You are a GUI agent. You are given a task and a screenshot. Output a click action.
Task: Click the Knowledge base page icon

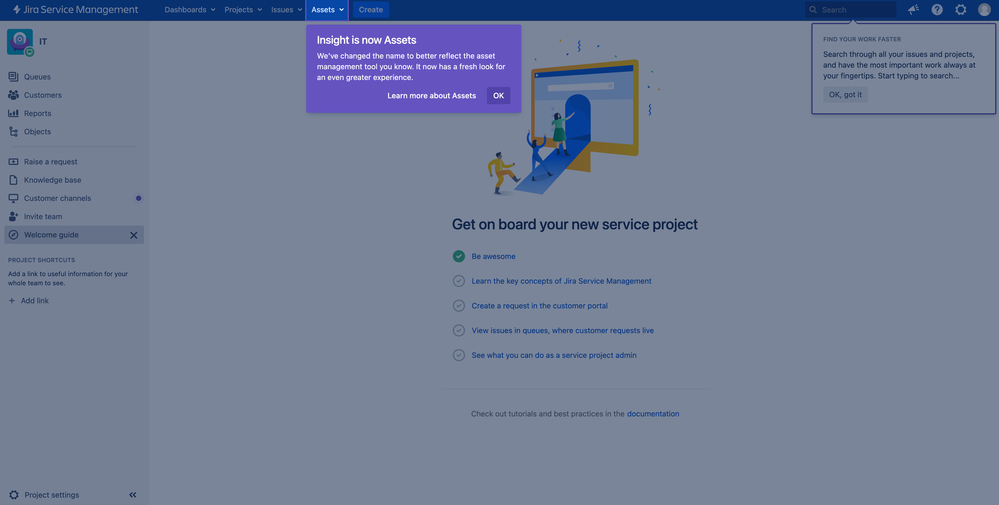tap(13, 180)
